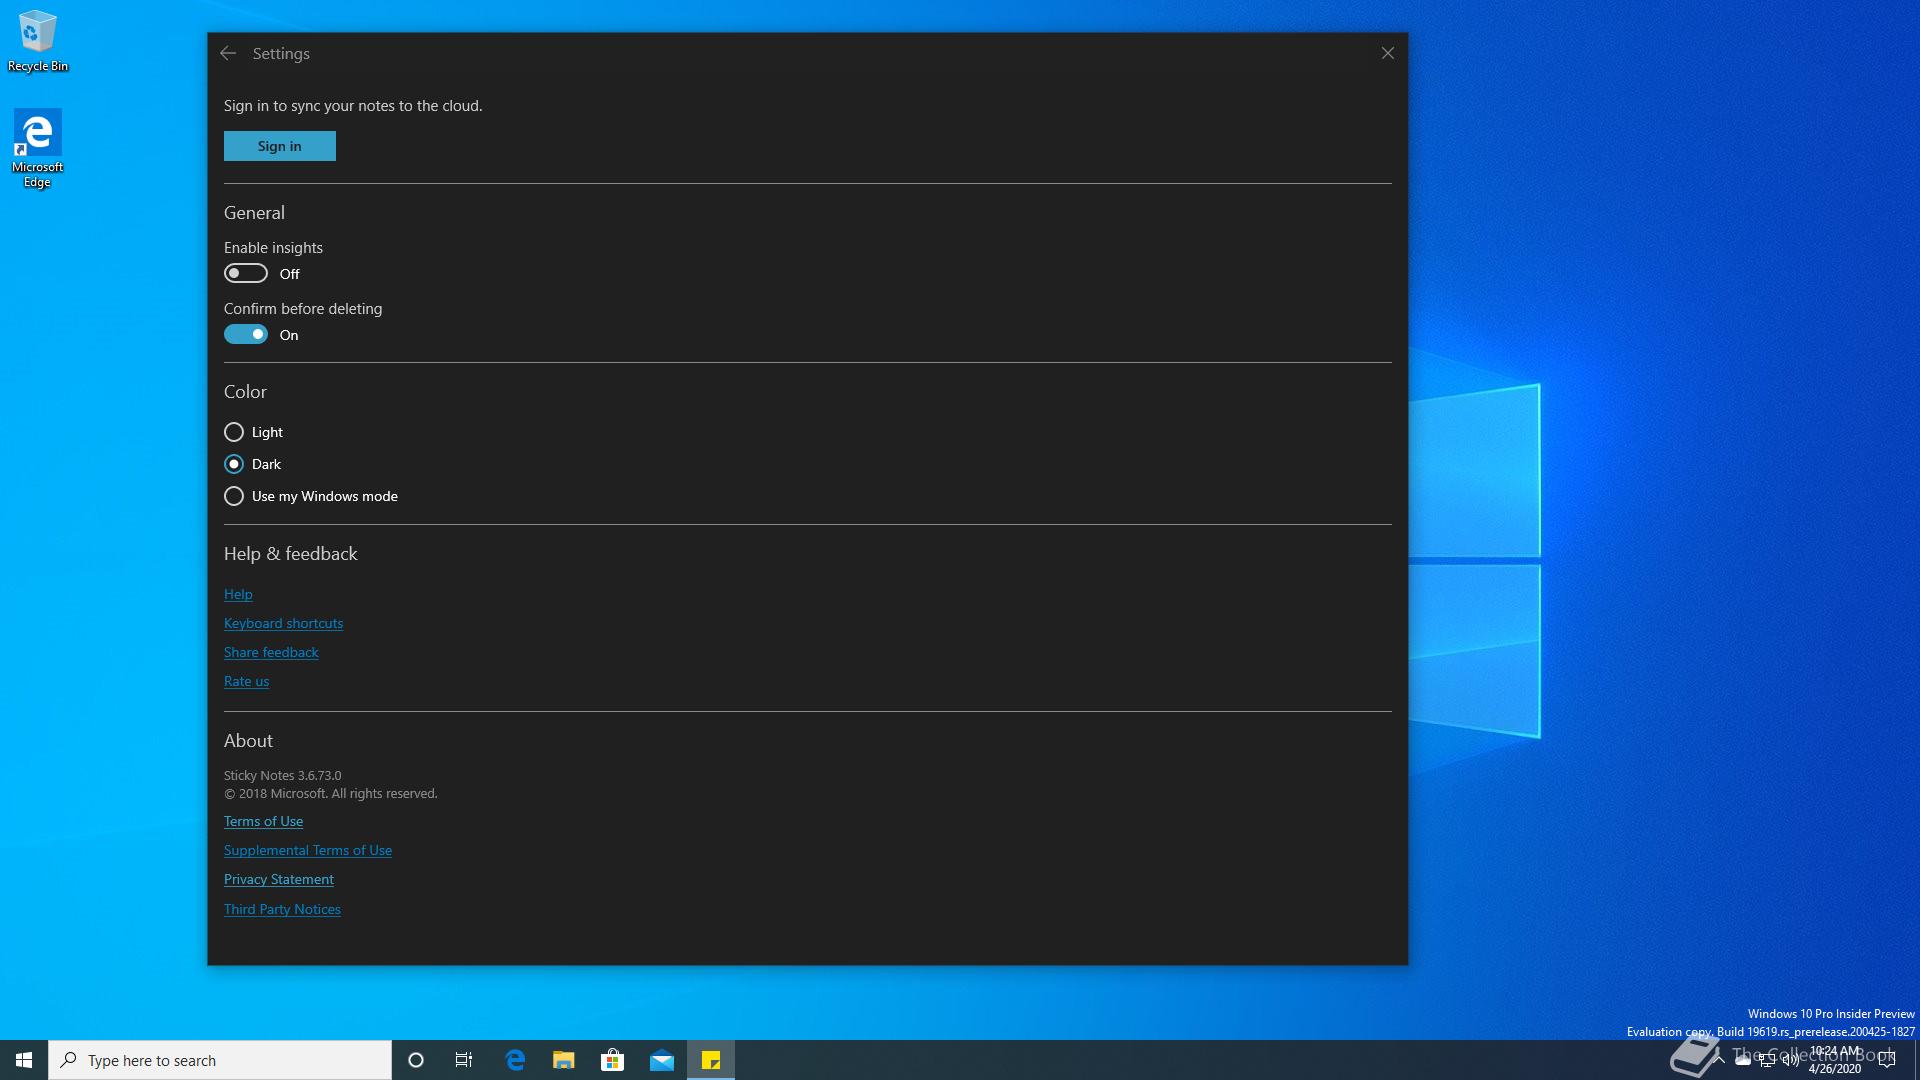The height and width of the screenshot is (1080, 1920).
Task: Select the Dark color option
Action: pyautogui.click(x=253, y=464)
